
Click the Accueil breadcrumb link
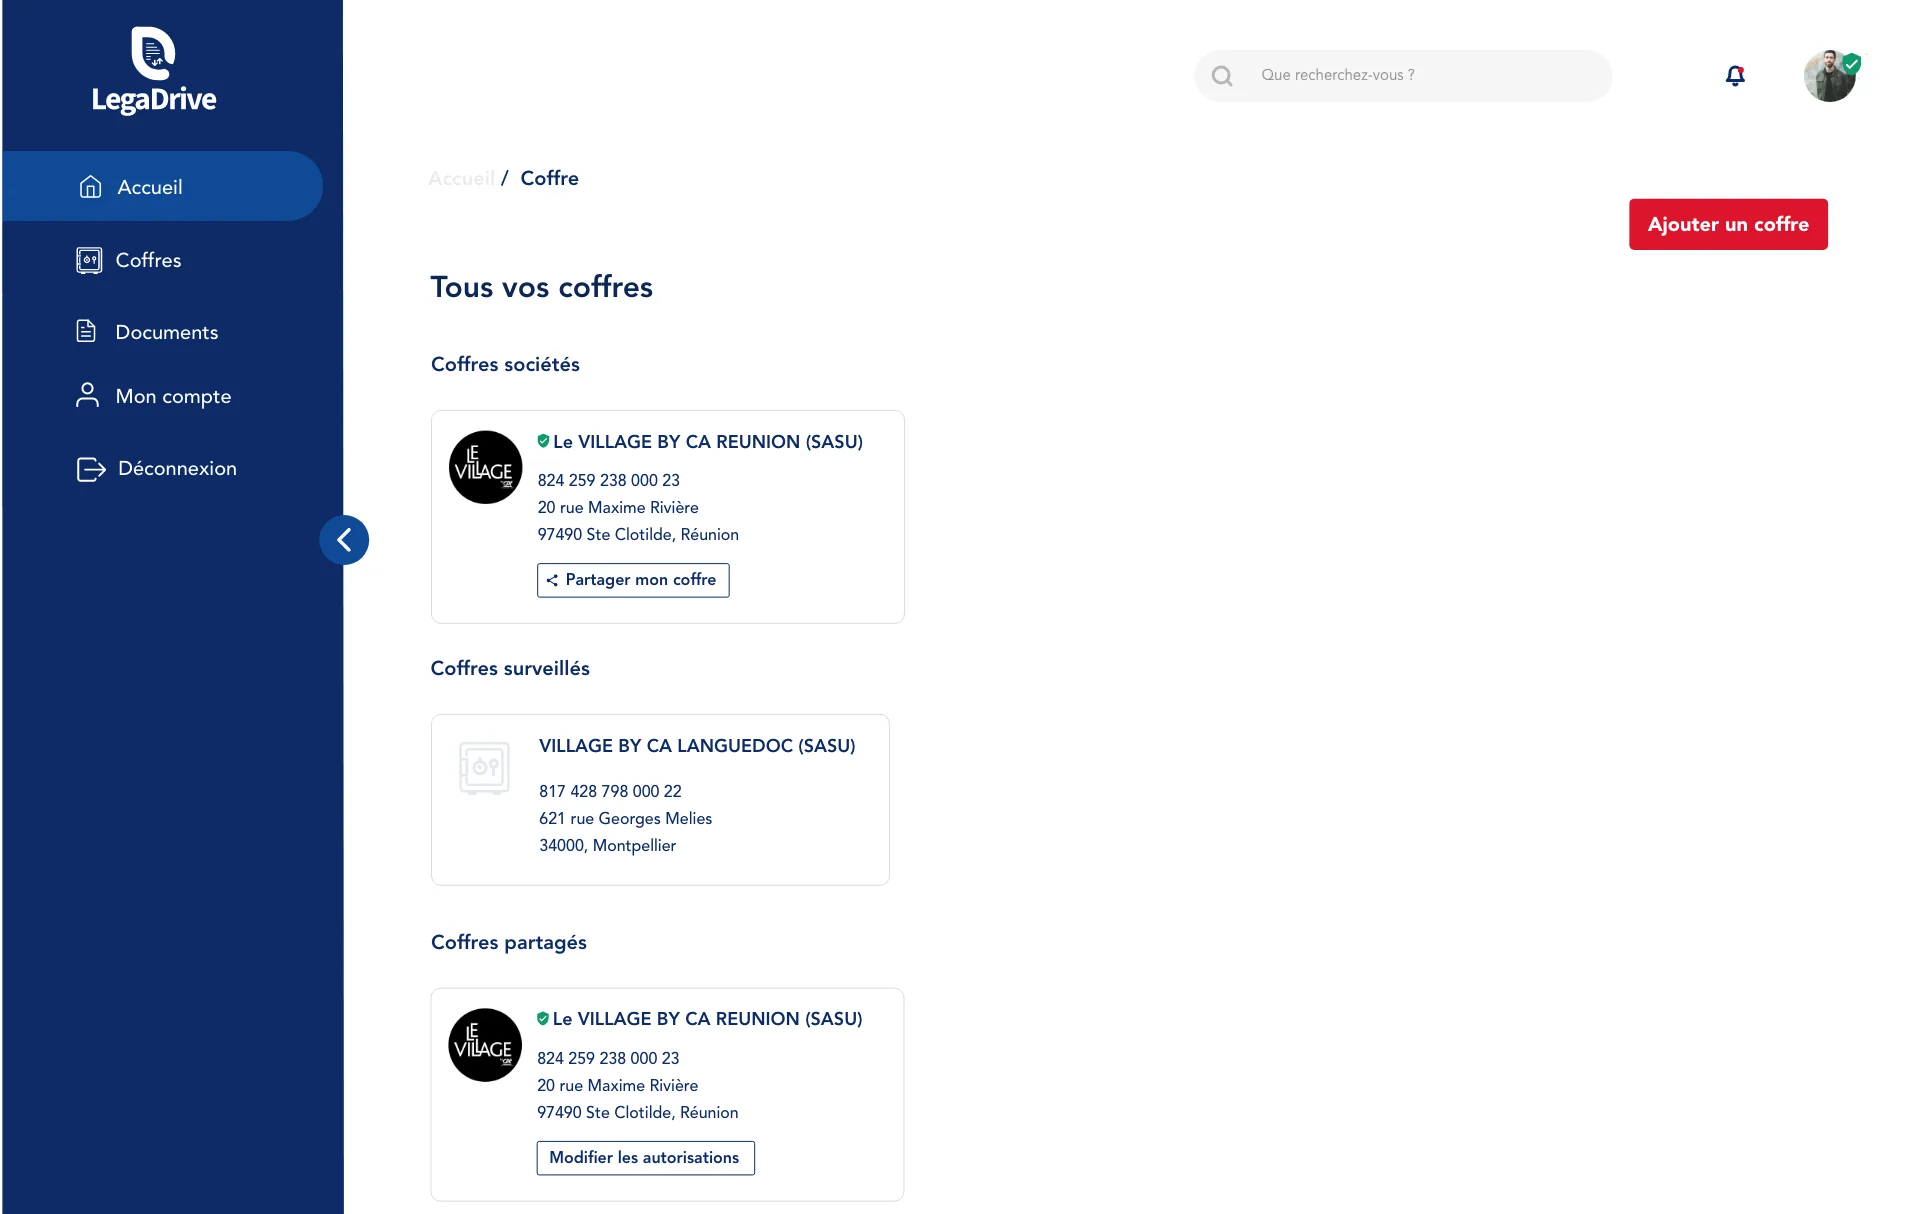tap(461, 178)
